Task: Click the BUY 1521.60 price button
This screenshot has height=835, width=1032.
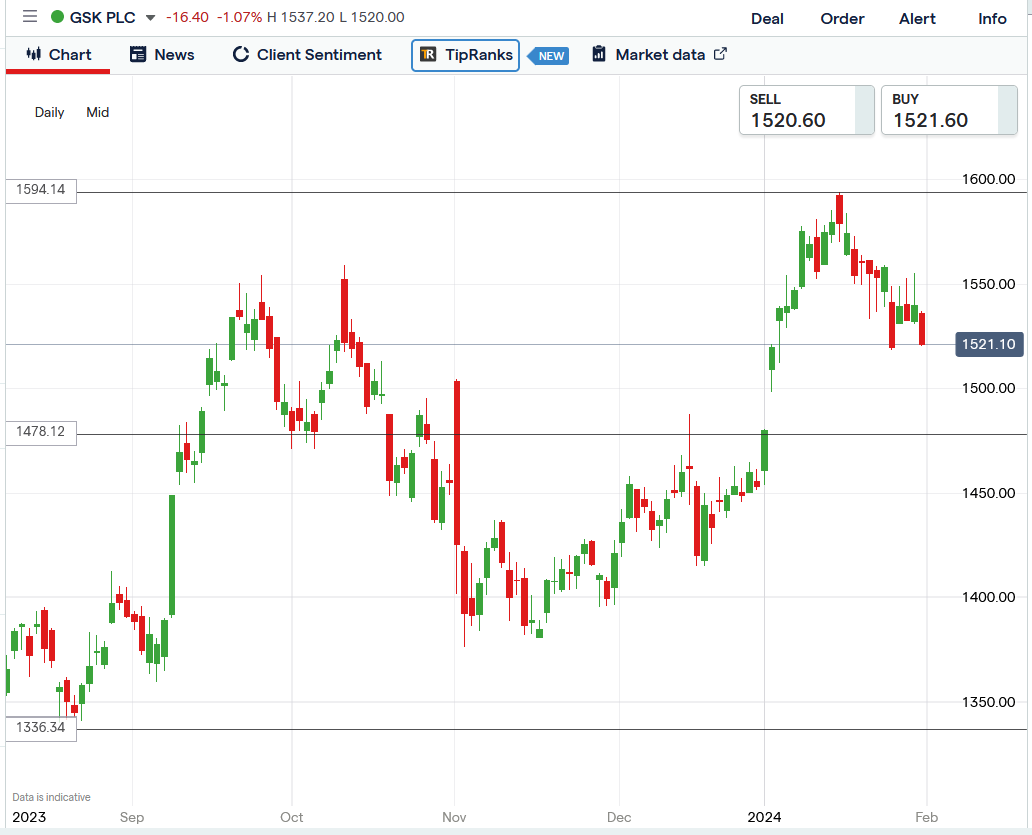Action: point(949,111)
